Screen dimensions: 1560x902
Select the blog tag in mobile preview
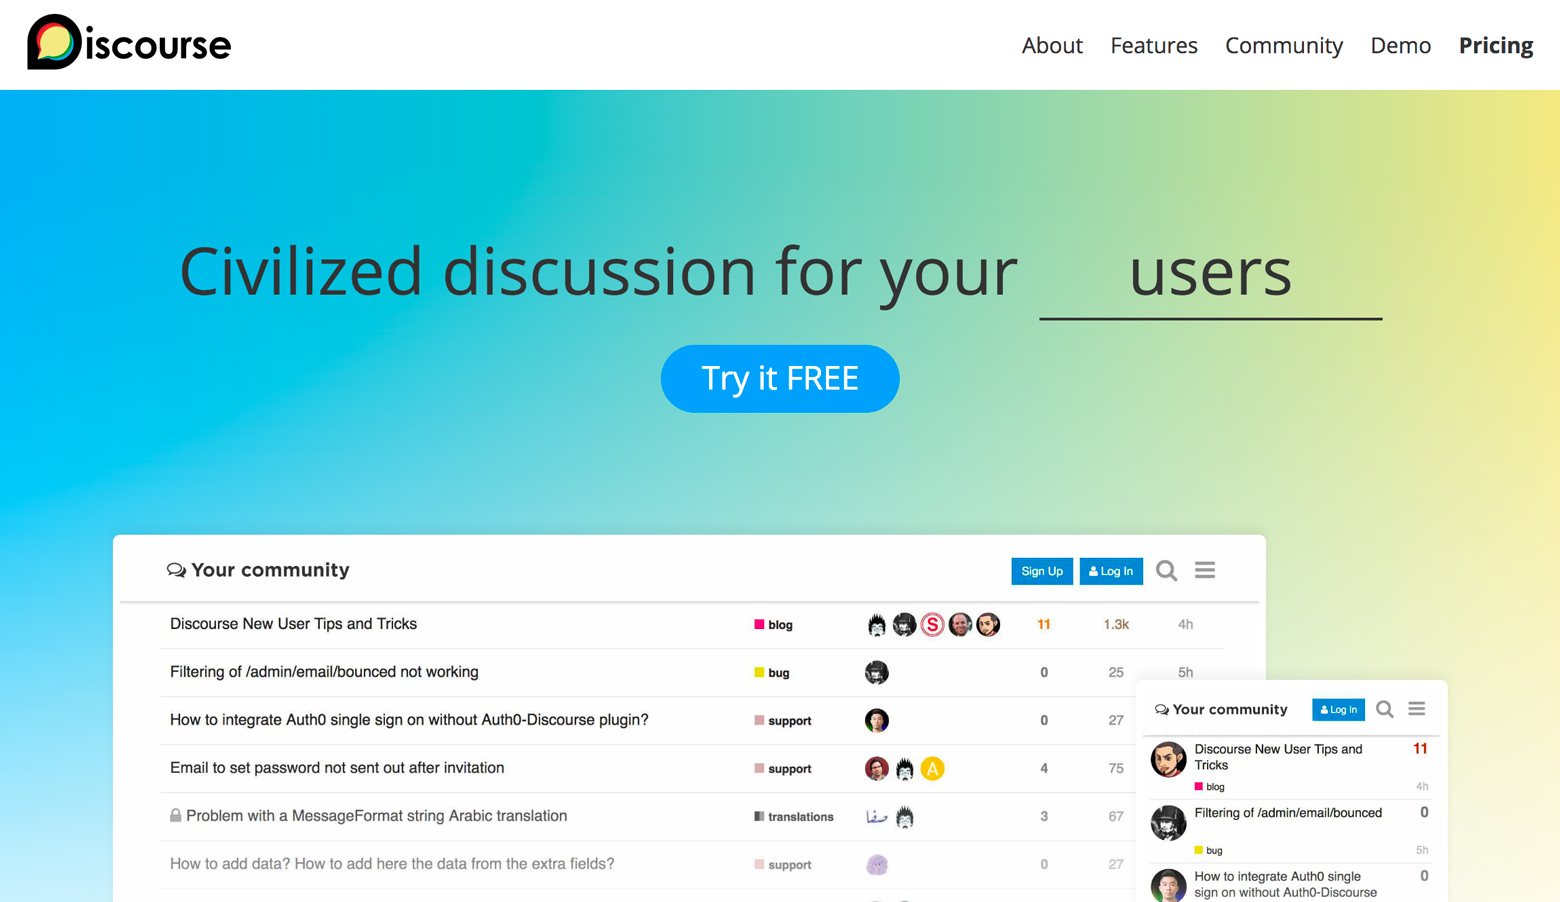point(1210,787)
